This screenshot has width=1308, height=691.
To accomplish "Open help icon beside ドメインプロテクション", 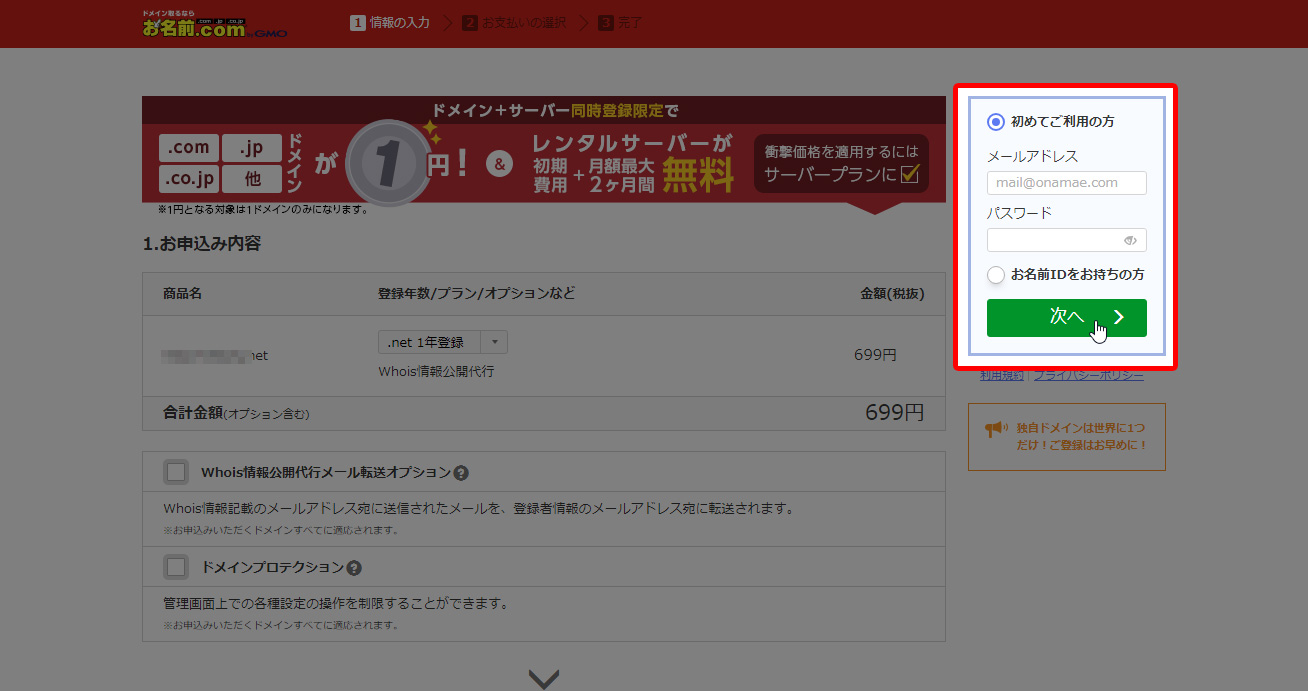I will 354,568.
